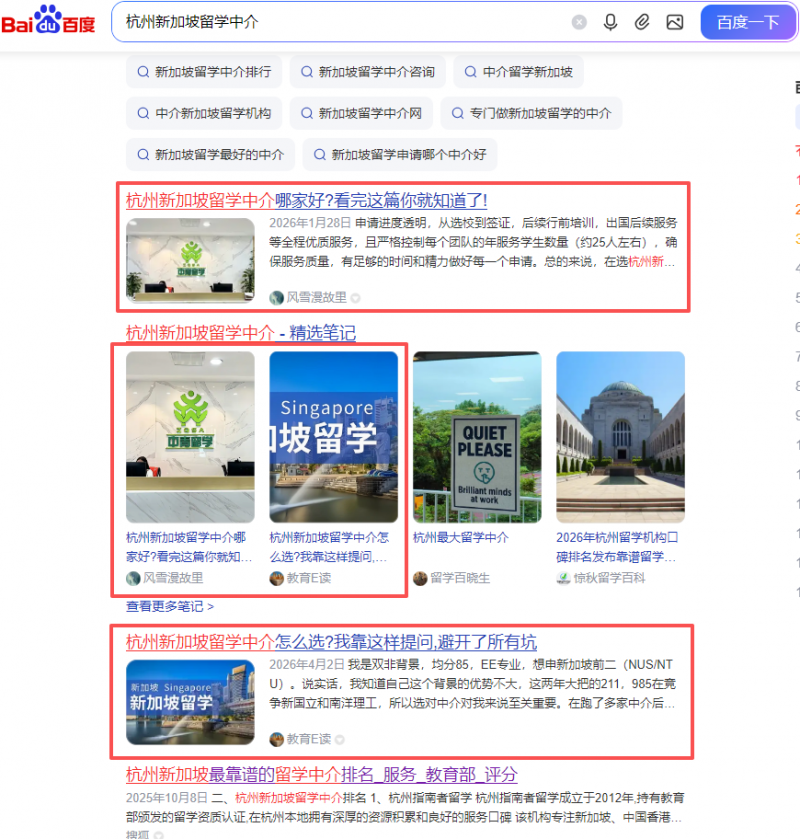800x839 pixels.
Task: Start voice search with microphone icon
Action: (610, 22)
